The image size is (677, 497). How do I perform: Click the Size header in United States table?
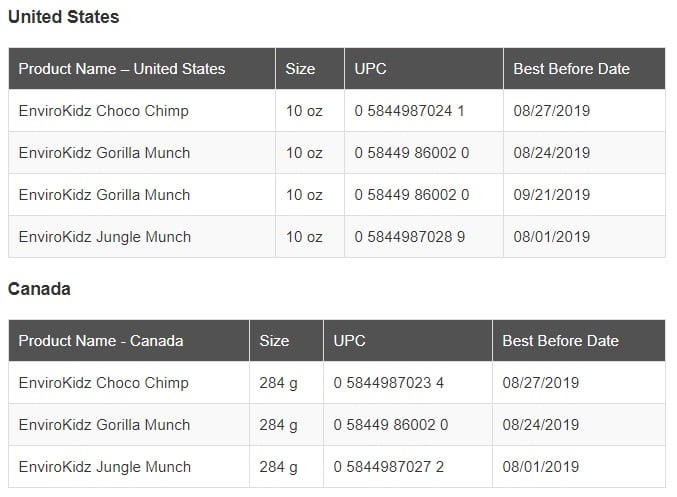tap(300, 69)
